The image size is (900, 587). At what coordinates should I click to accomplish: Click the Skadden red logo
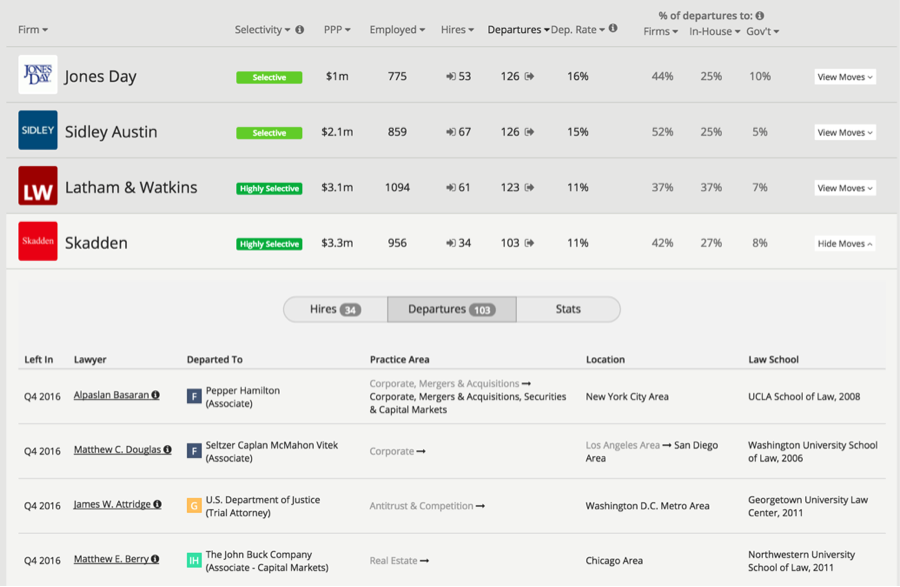(38, 241)
